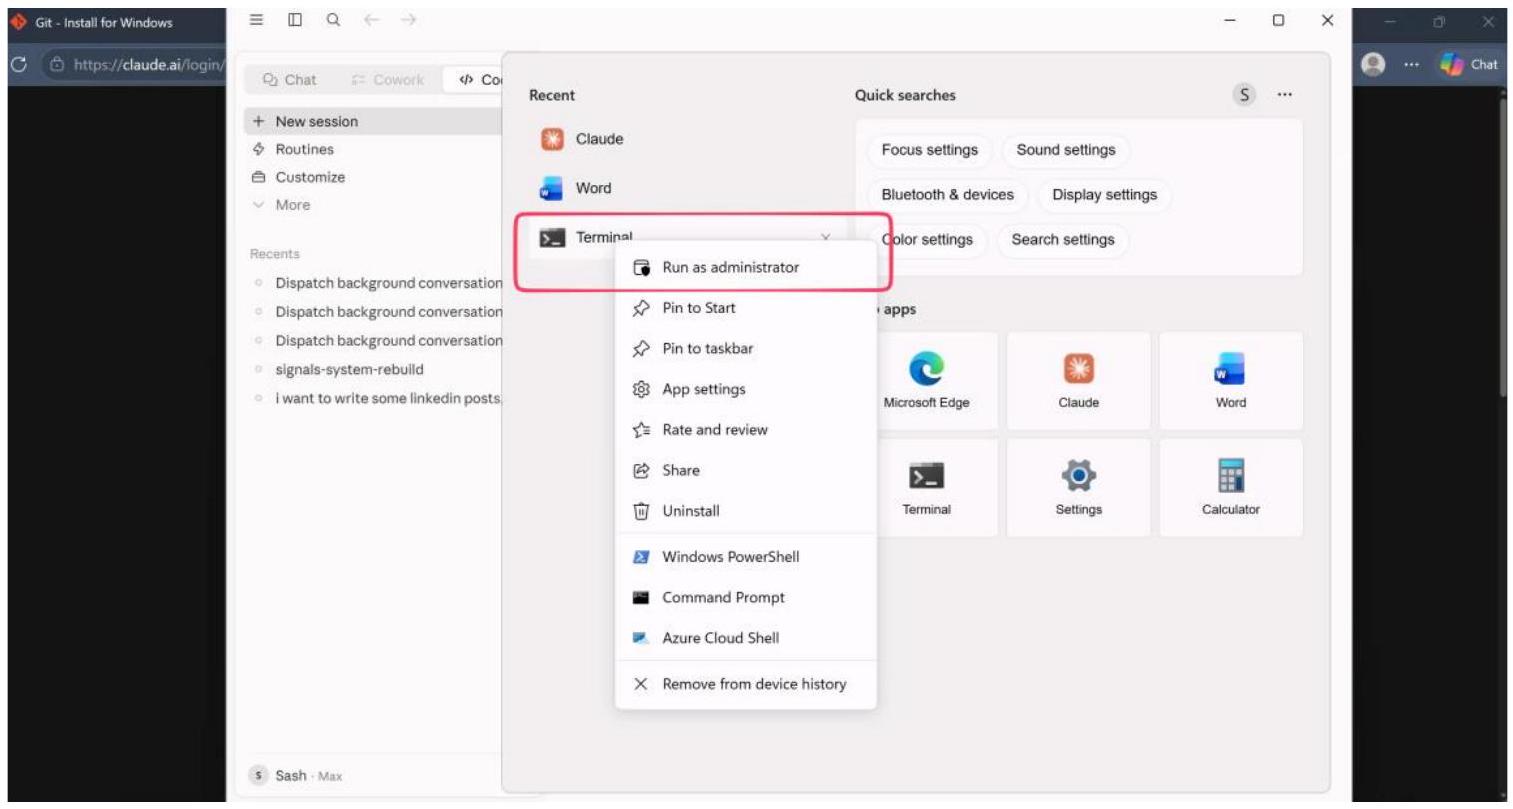This screenshot has width=1513, height=809.
Task: Open Color settings quick search
Action: pos(927,240)
